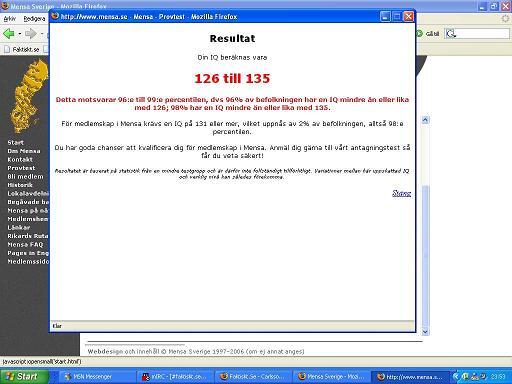Switch to Mensa Sverige Firefox taskbar window
Viewport: 512px width, 384px height.
[x=332, y=377]
